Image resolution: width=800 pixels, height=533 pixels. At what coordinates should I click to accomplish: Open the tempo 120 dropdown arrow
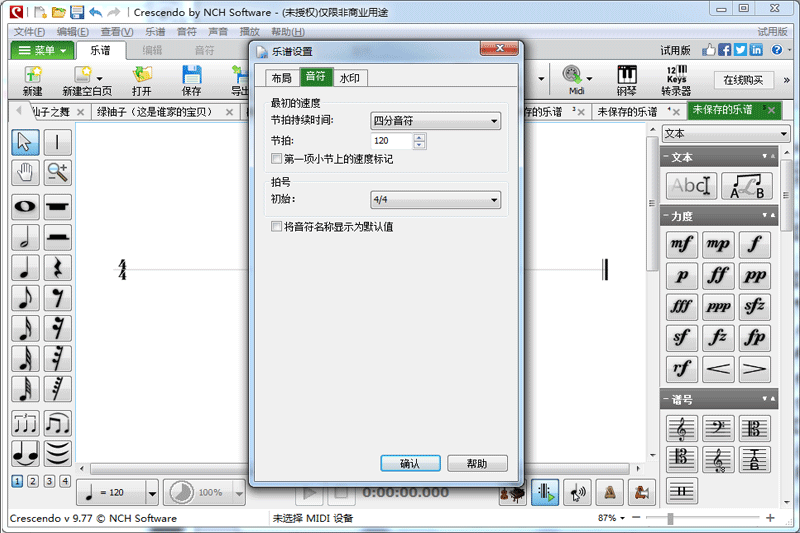pyautogui.click(x=152, y=493)
